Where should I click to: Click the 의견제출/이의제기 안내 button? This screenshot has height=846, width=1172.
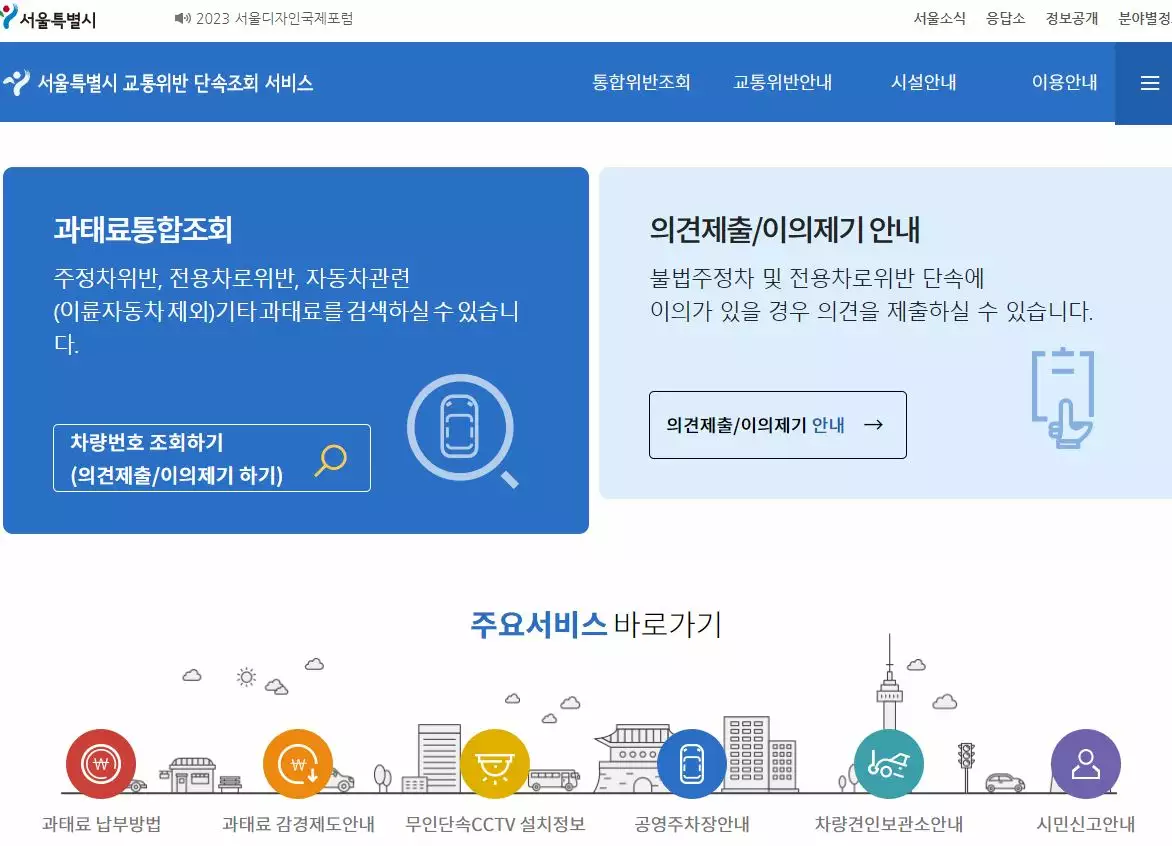(778, 424)
